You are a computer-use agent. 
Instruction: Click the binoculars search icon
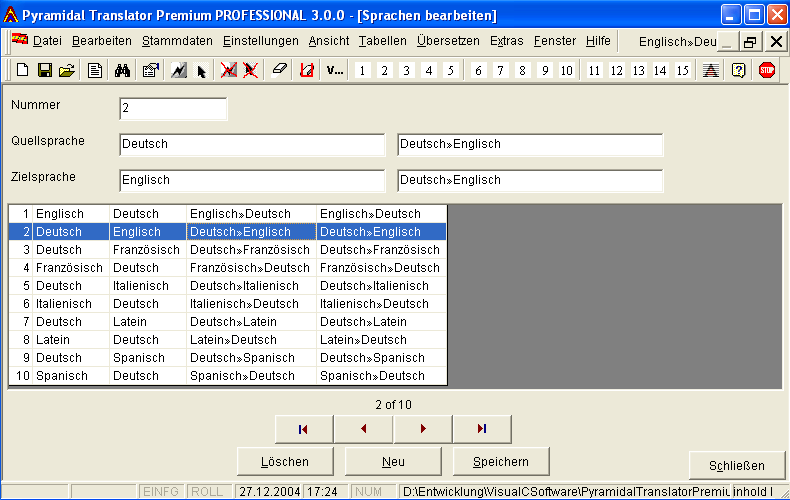point(124,71)
